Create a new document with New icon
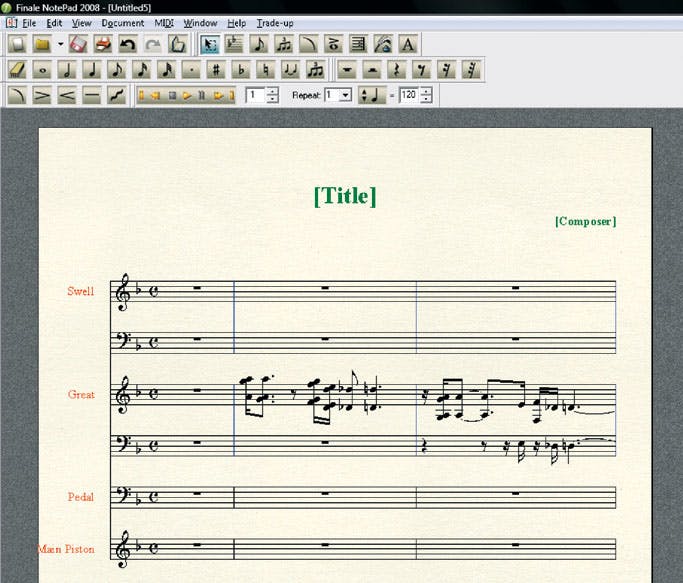683x583 pixels. point(17,44)
